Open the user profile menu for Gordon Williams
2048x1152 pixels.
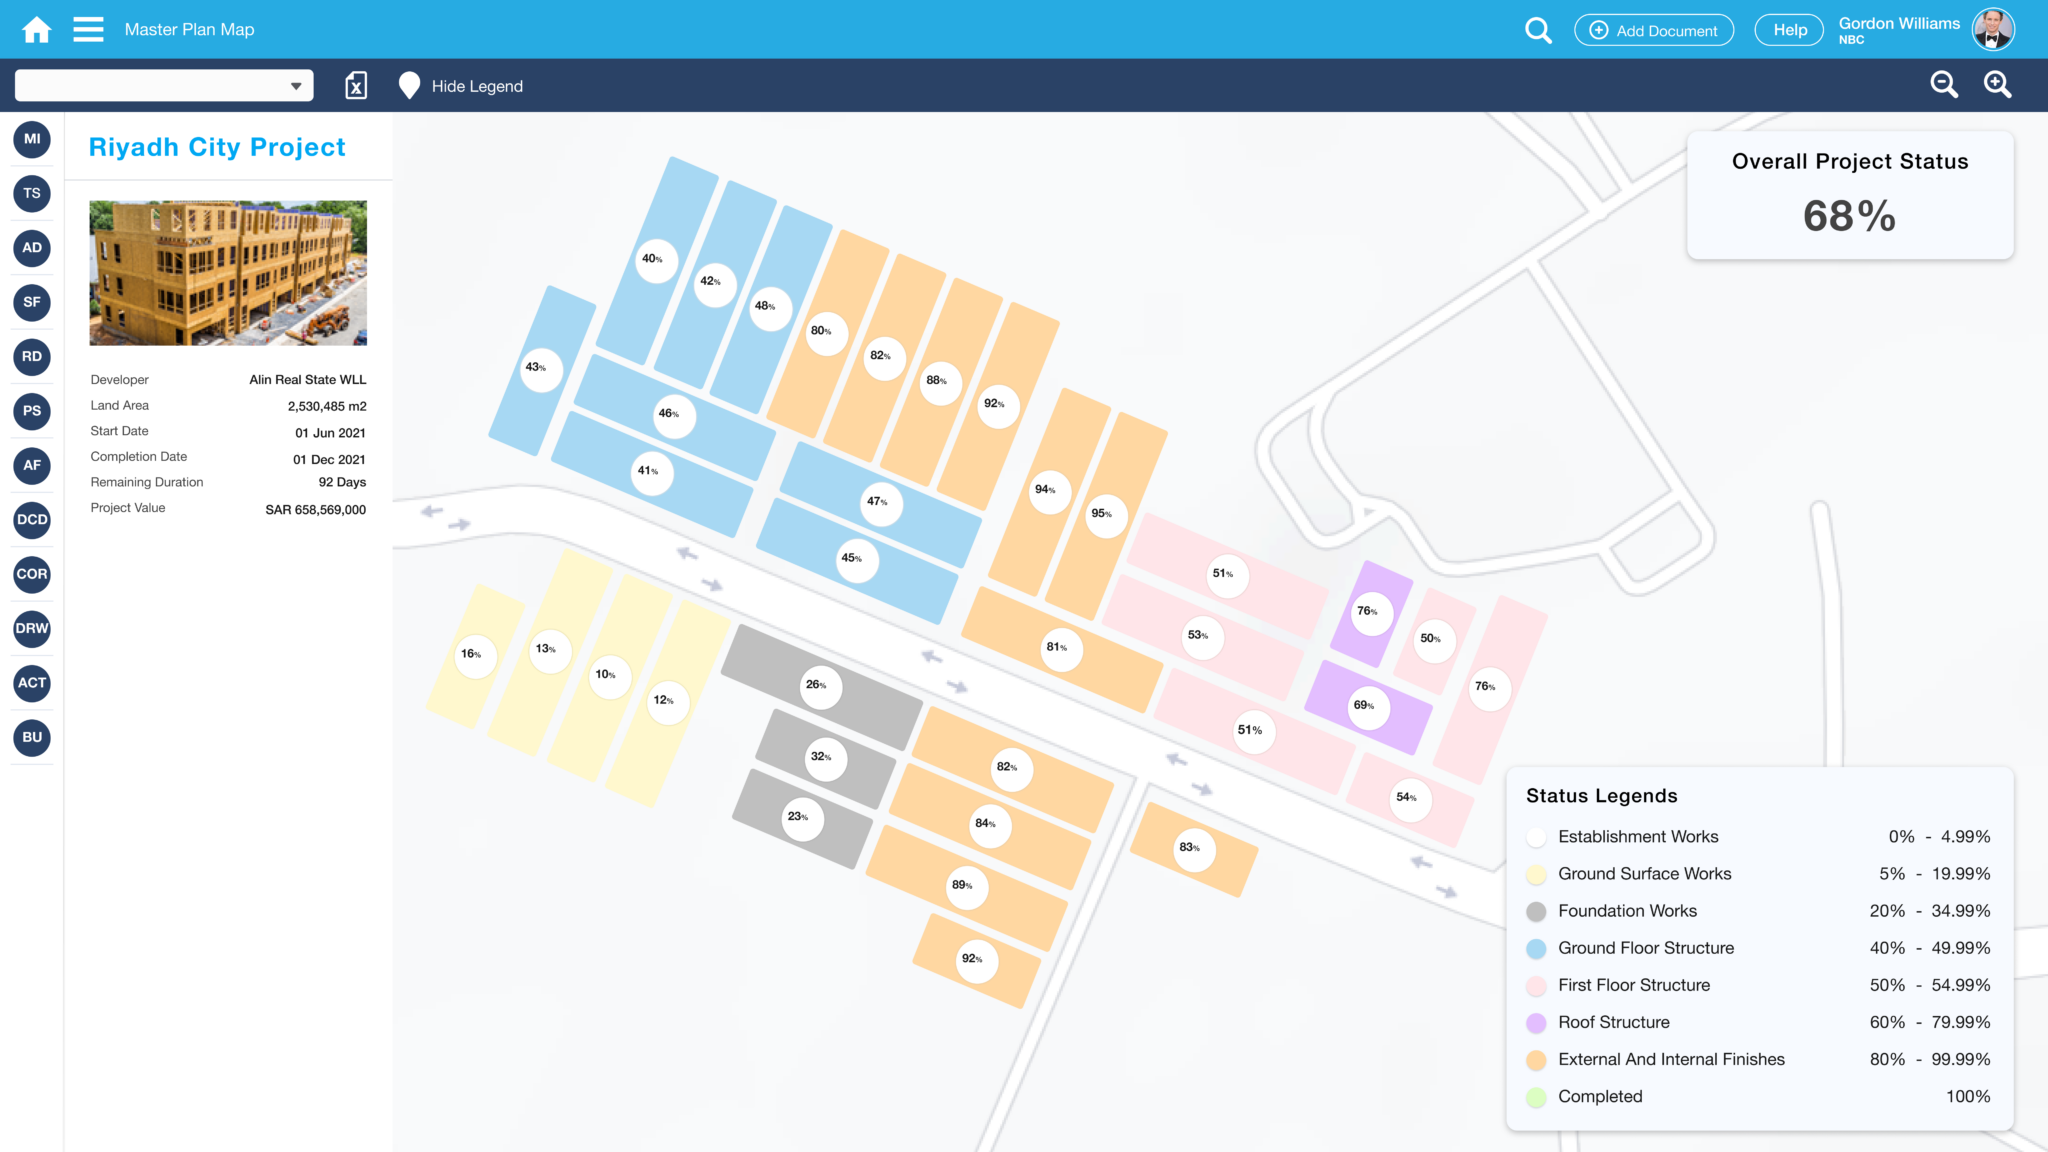click(x=1992, y=29)
